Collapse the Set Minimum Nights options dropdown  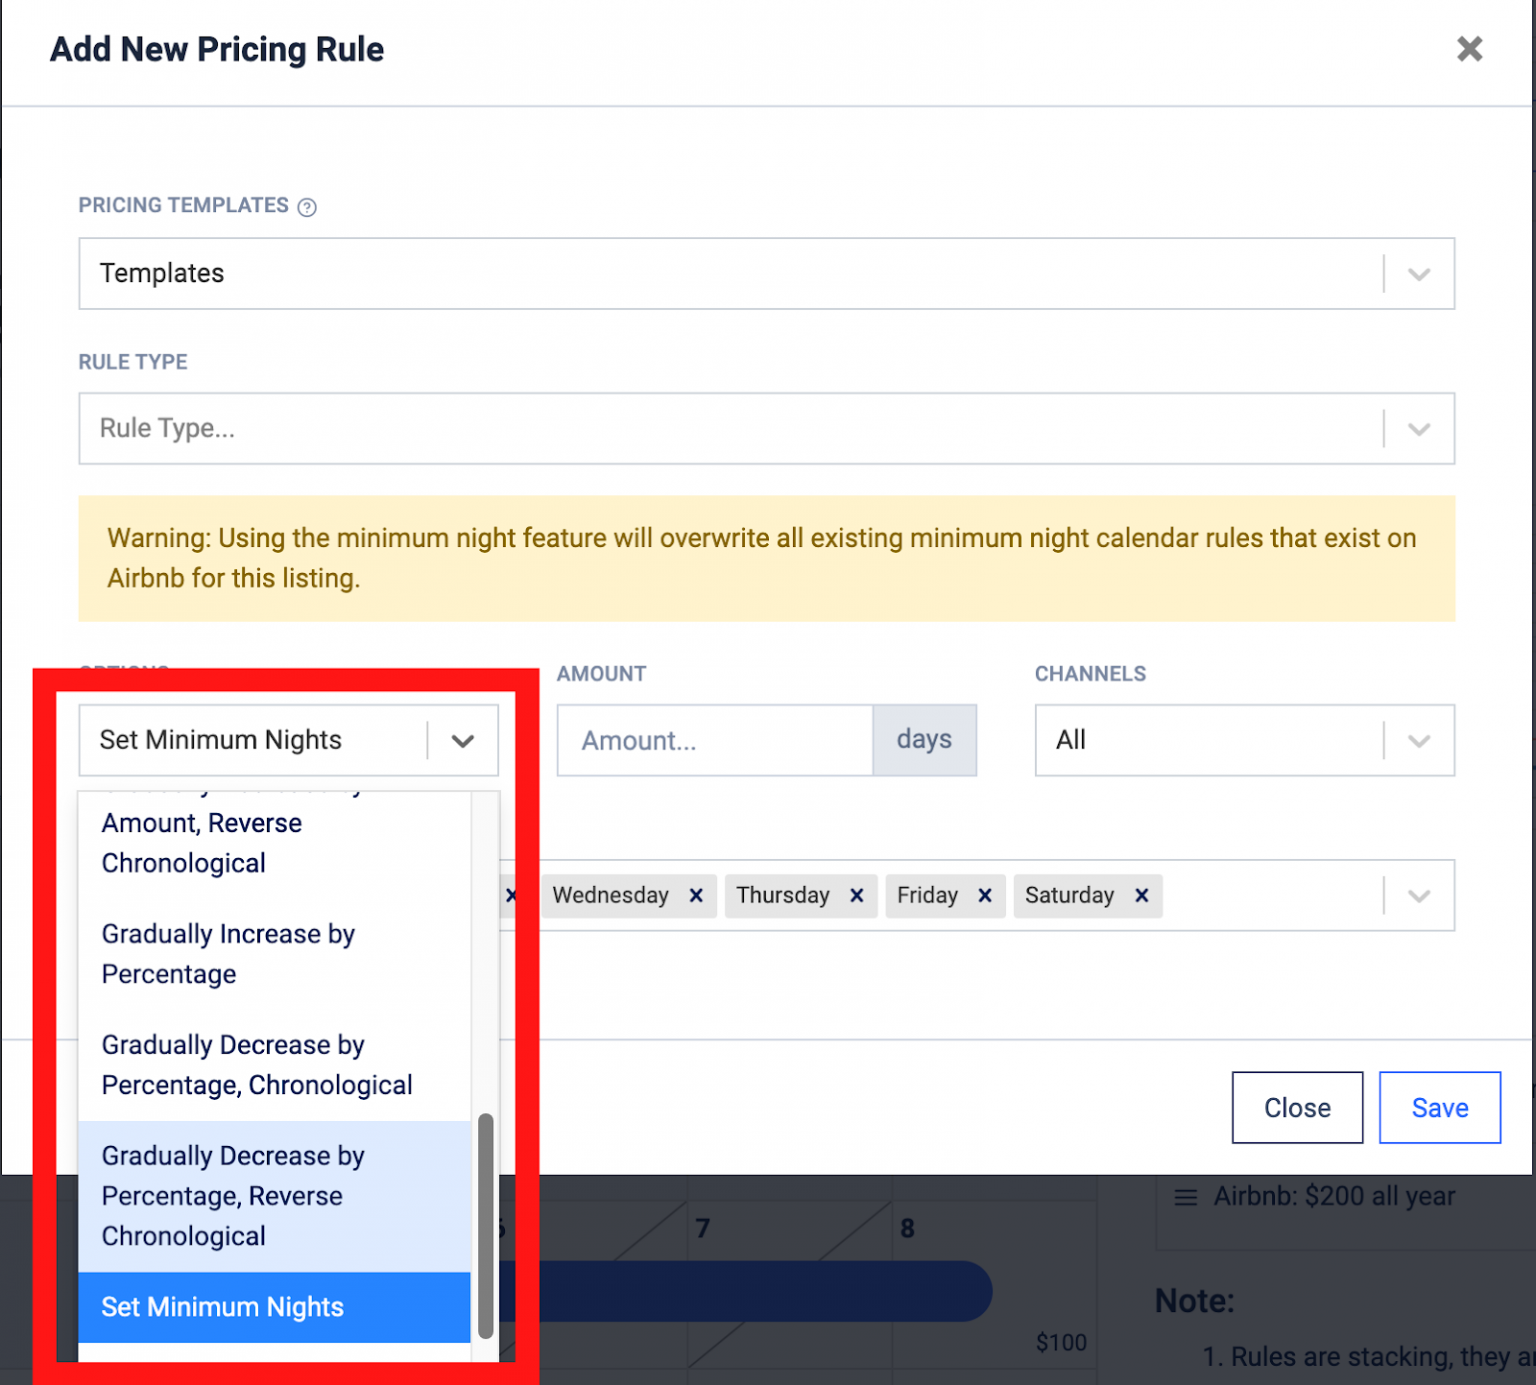point(462,740)
